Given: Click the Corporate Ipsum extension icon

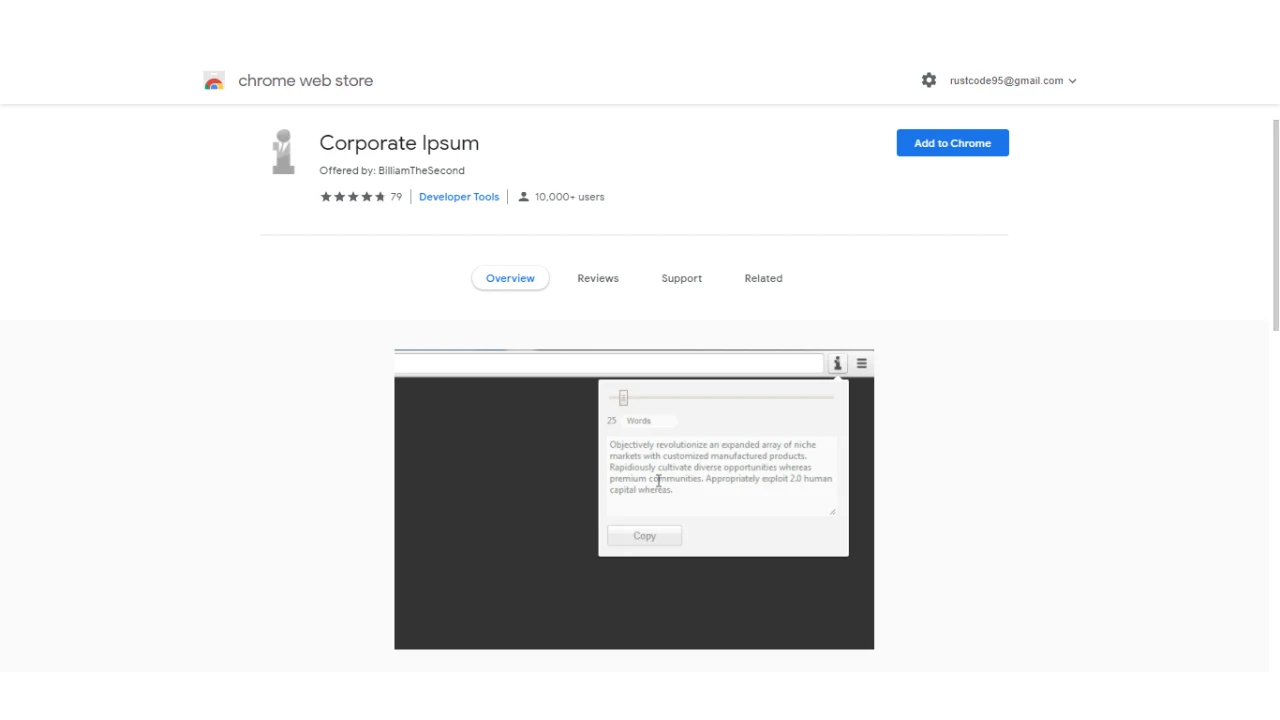Looking at the screenshot, I should pos(283,151).
